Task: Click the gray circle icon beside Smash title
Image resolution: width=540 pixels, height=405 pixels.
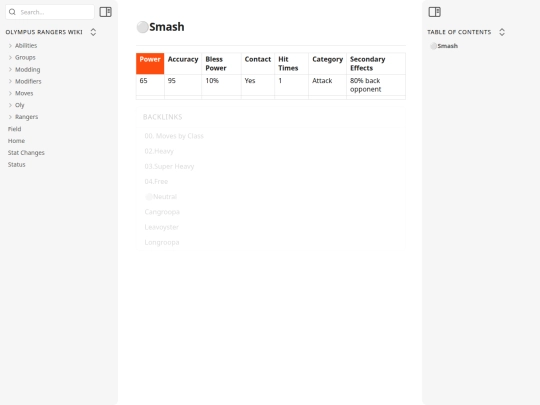Action: (x=143, y=27)
